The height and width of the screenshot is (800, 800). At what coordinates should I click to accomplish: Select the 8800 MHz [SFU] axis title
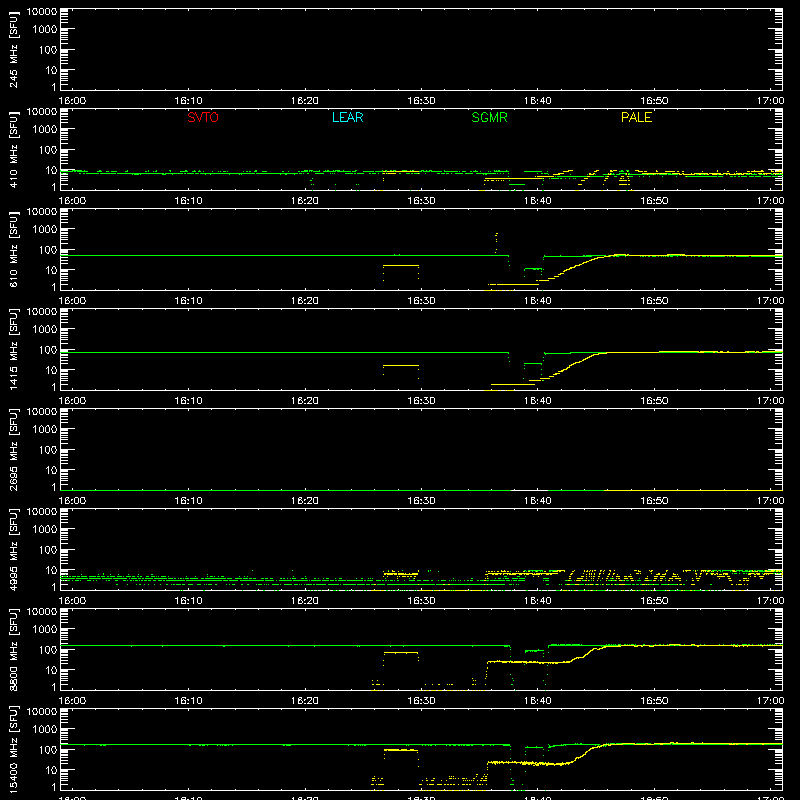click(x=13, y=649)
